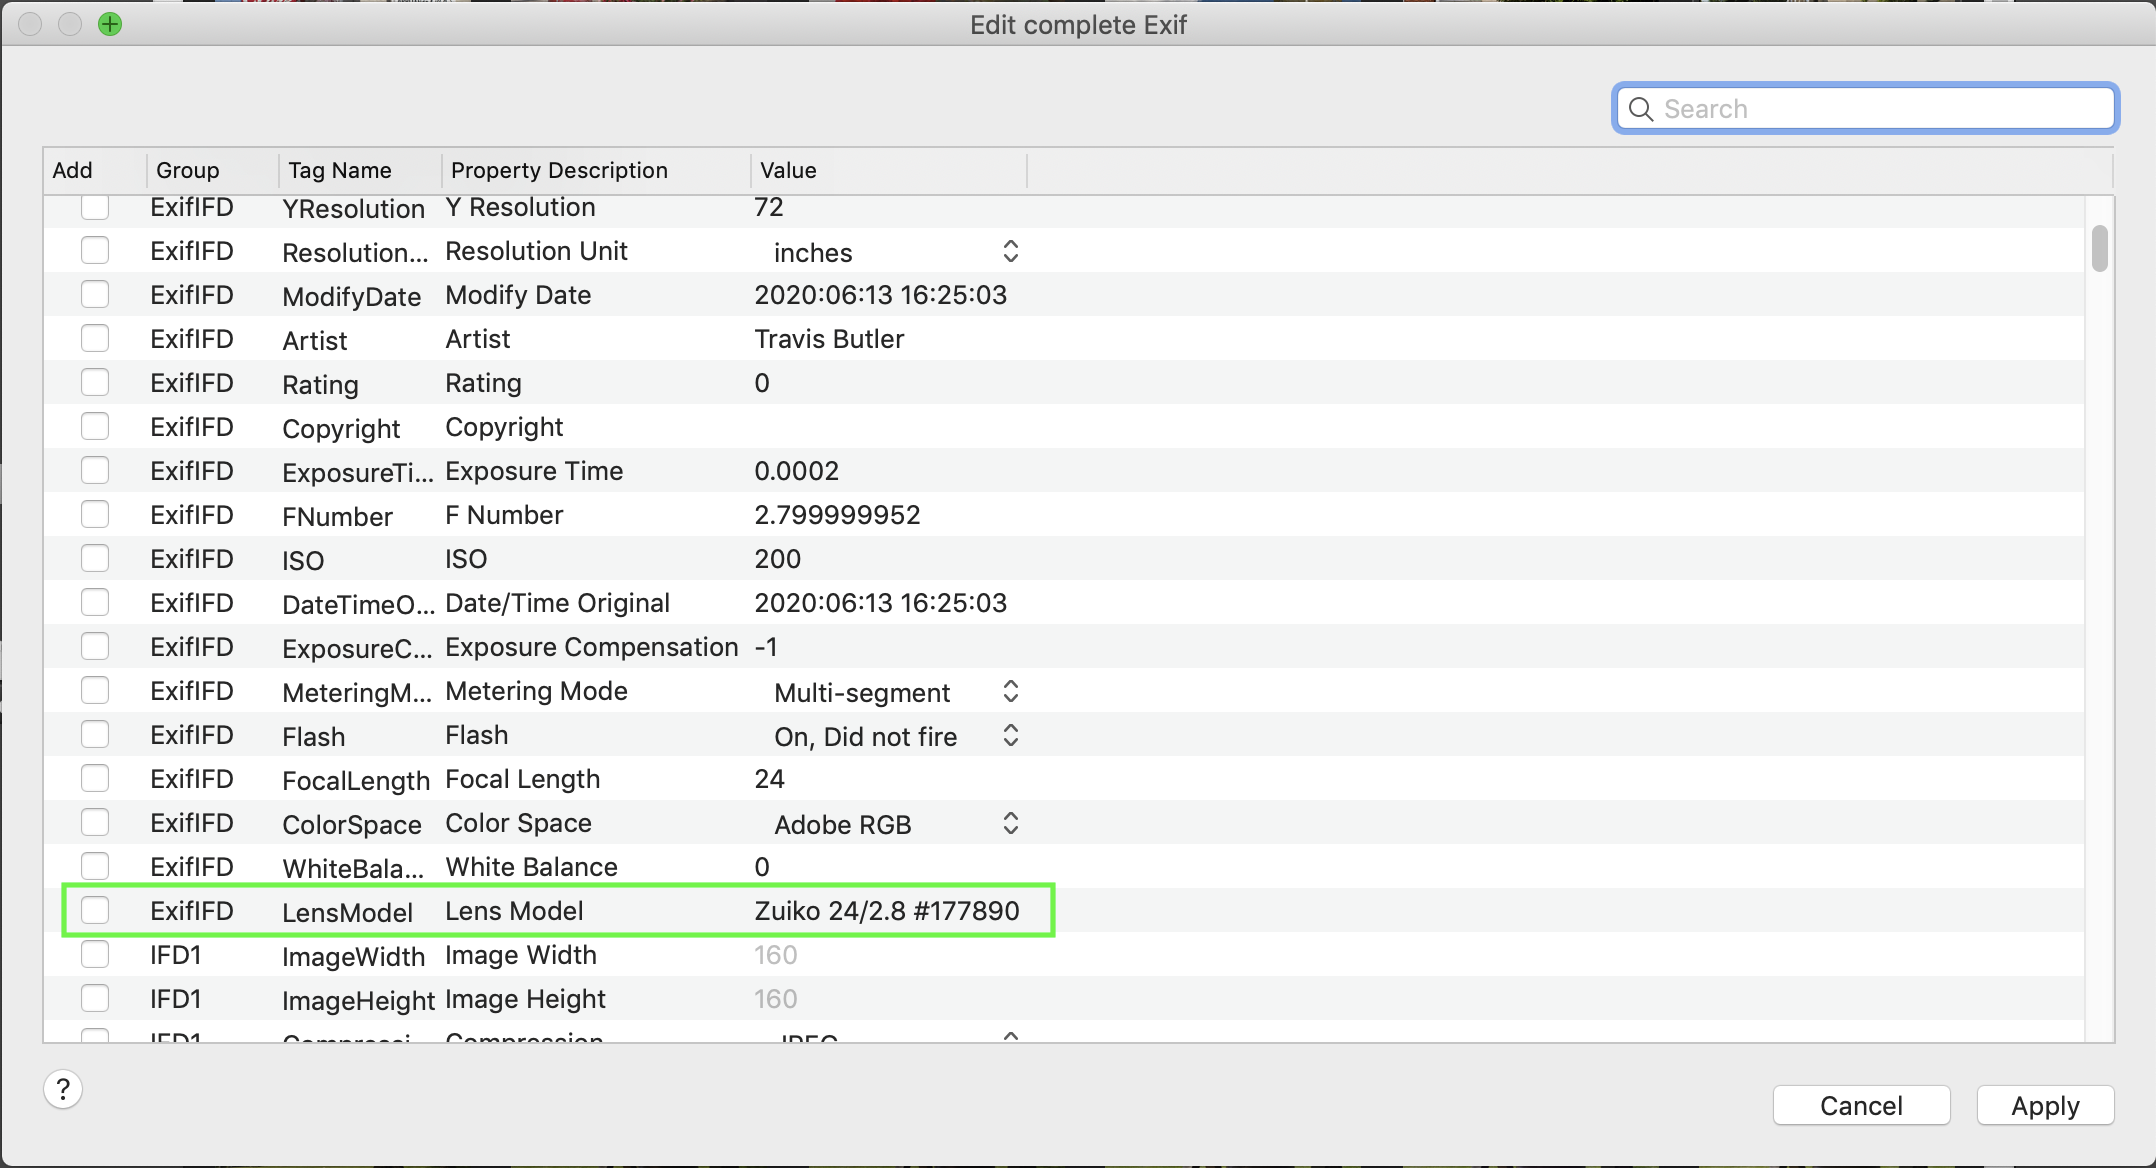The height and width of the screenshot is (1168, 2156).
Task: Tick the Add checkbox for ISO row
Action: [95, 558]
